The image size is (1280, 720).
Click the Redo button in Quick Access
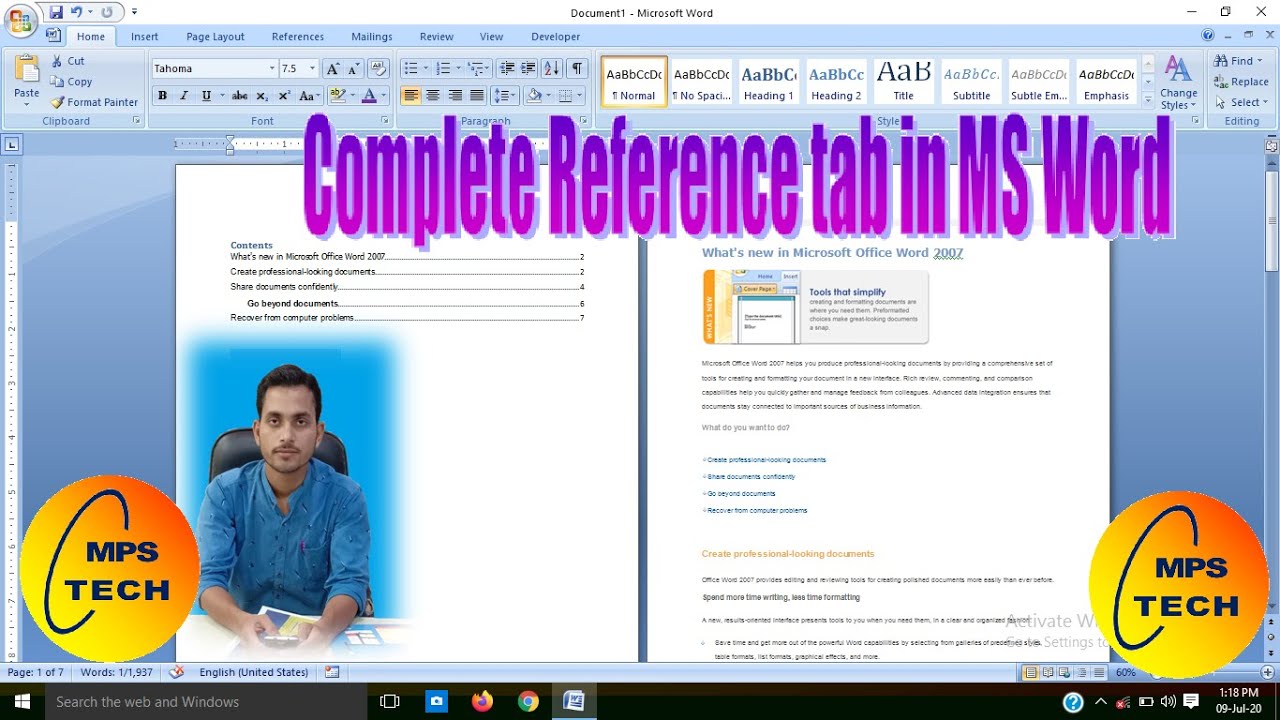[107, 13]
